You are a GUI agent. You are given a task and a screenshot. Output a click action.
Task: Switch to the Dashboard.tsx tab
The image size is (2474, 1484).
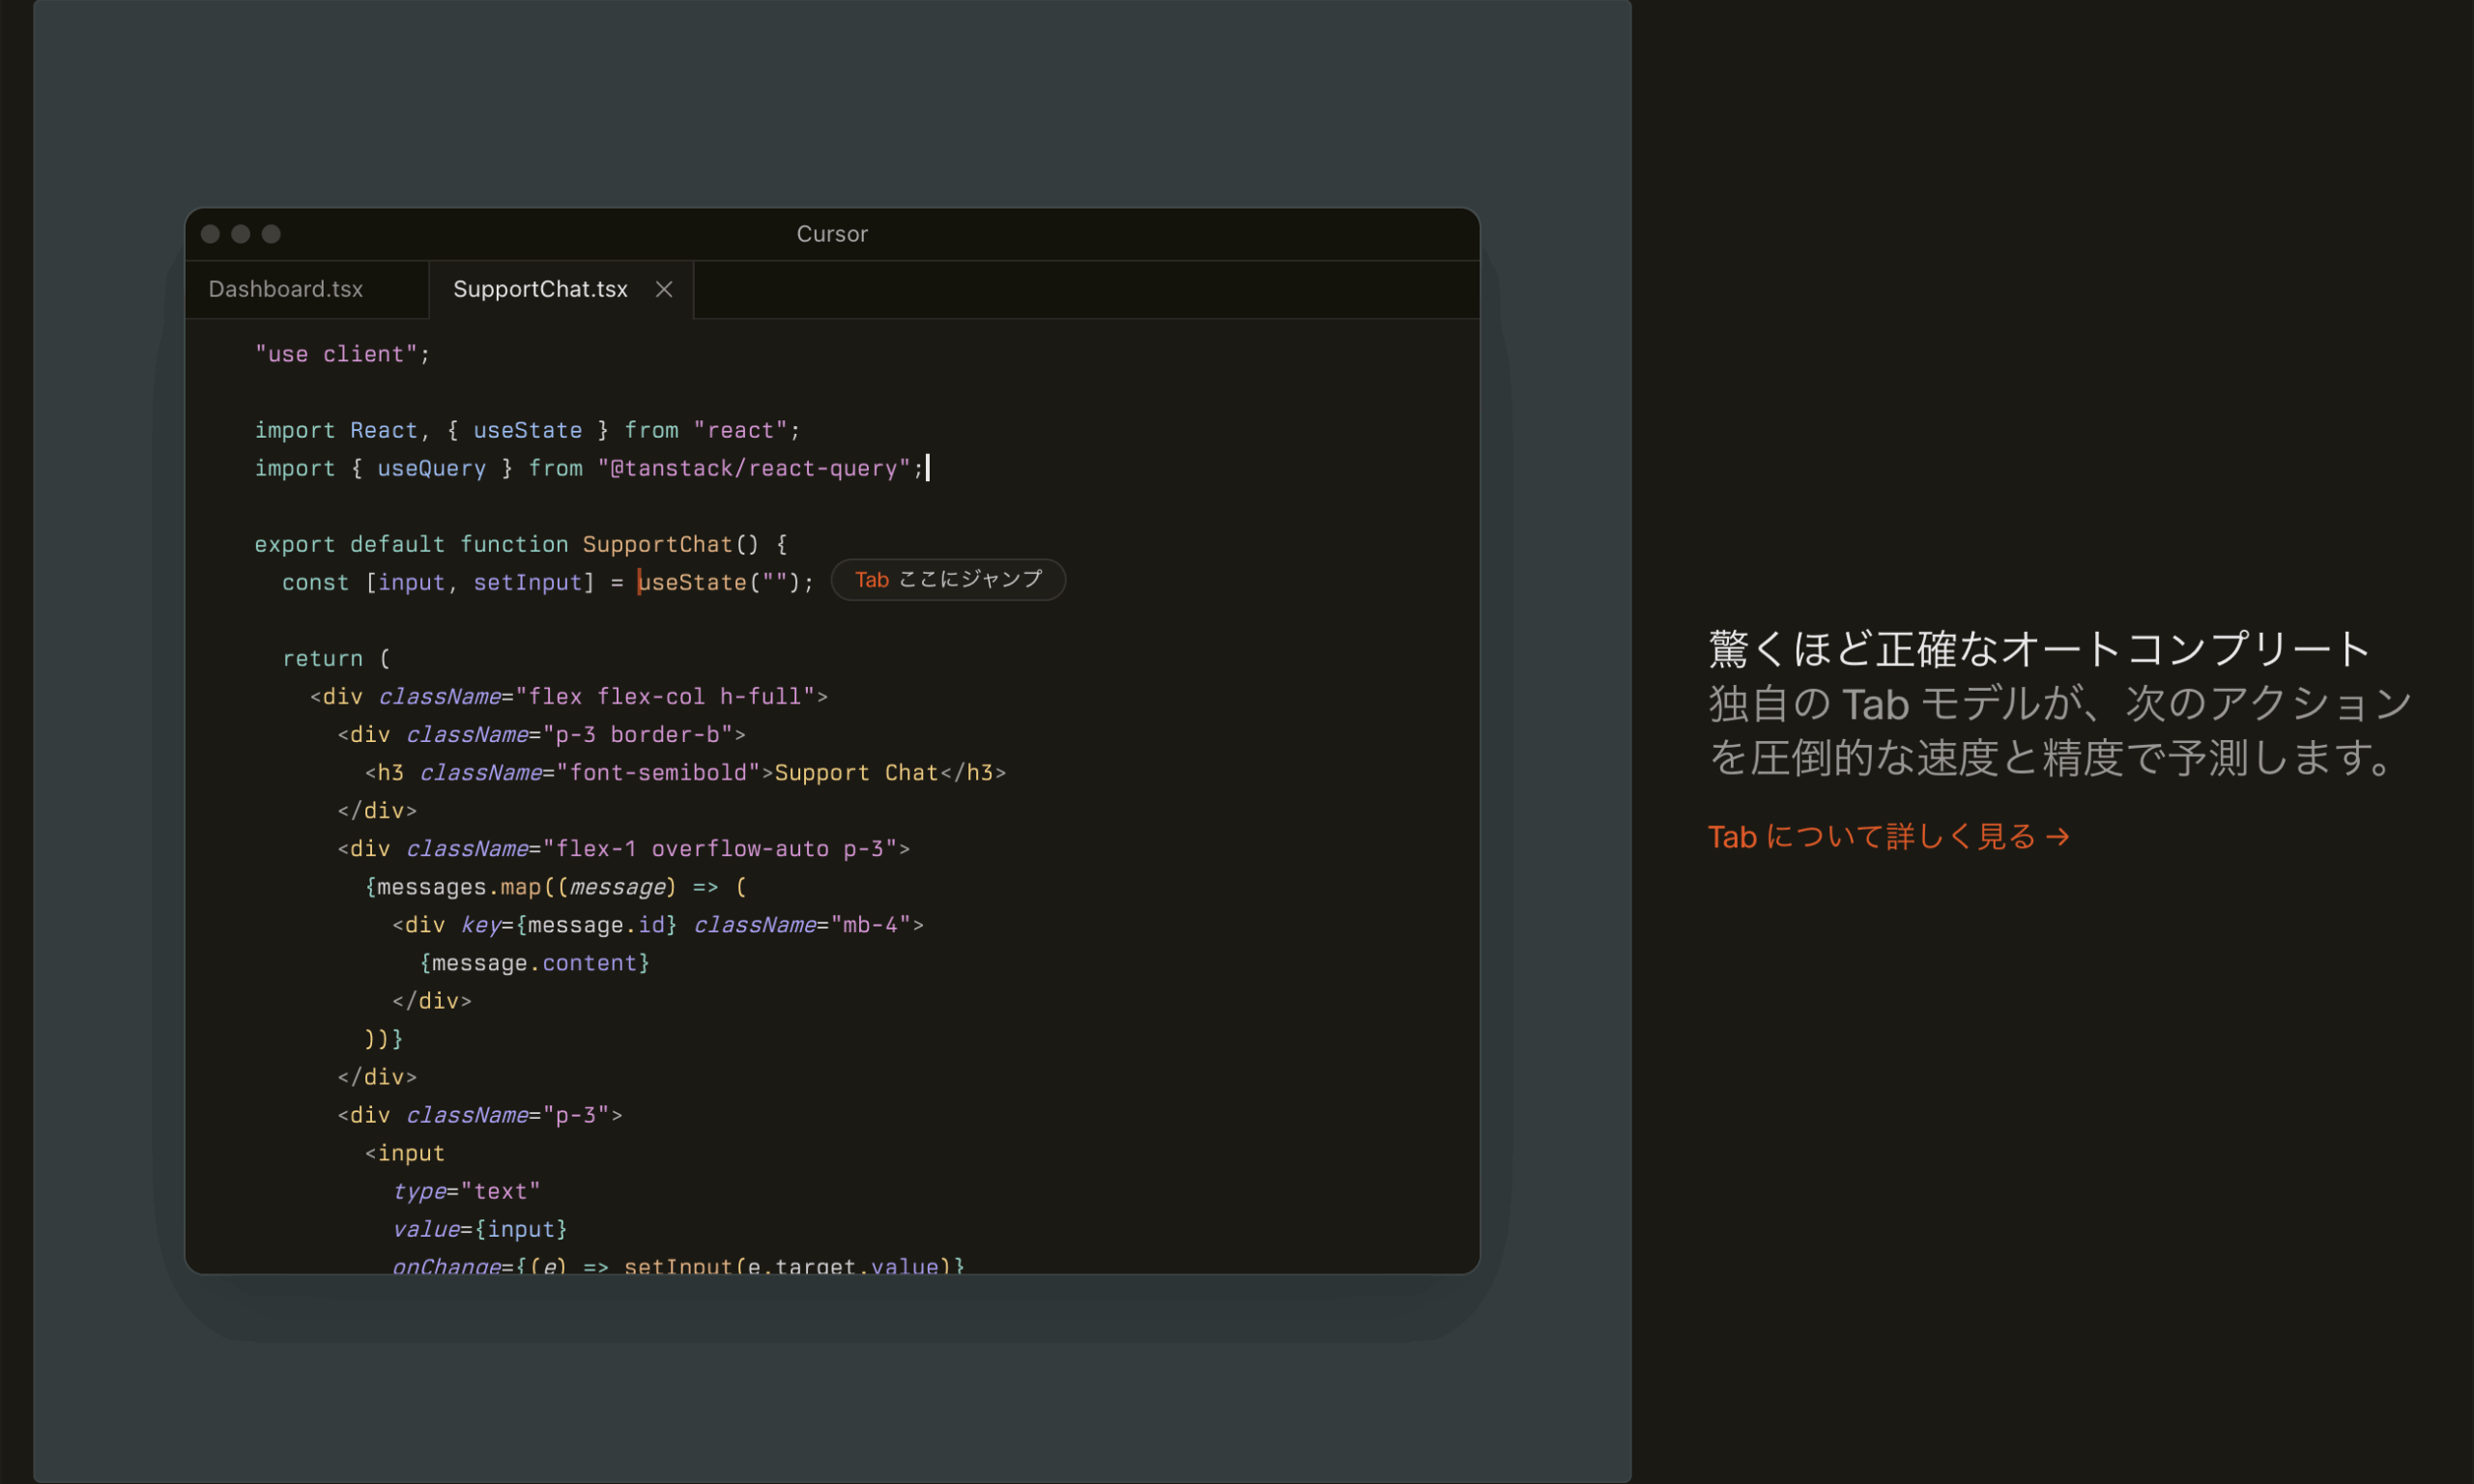(286, 289)
